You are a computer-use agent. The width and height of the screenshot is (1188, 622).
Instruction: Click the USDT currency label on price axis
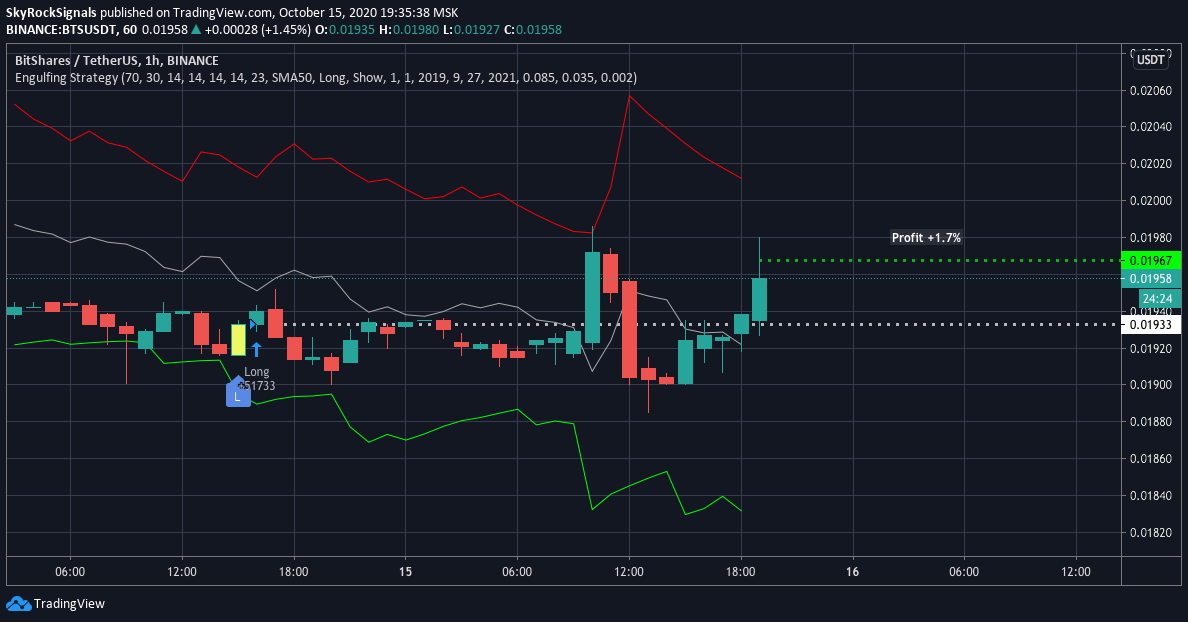click(x=1150, y=60)
